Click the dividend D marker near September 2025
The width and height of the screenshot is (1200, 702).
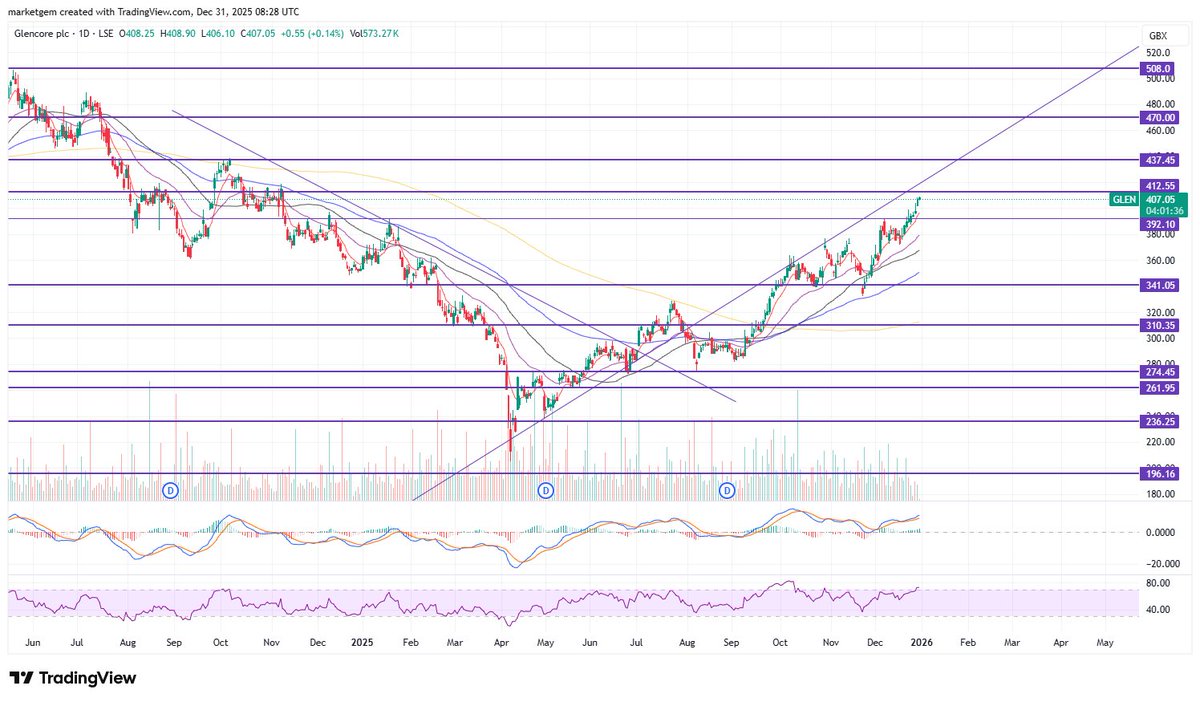pyautogui.click(x=726, y=491)
